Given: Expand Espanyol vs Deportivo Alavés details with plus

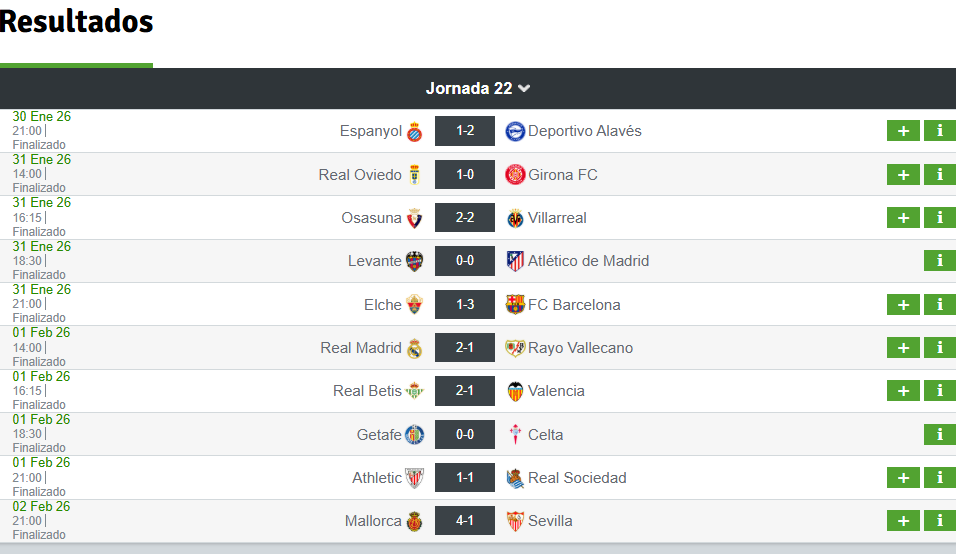Looking at the screenshot, I should click(x=903, y=131).
